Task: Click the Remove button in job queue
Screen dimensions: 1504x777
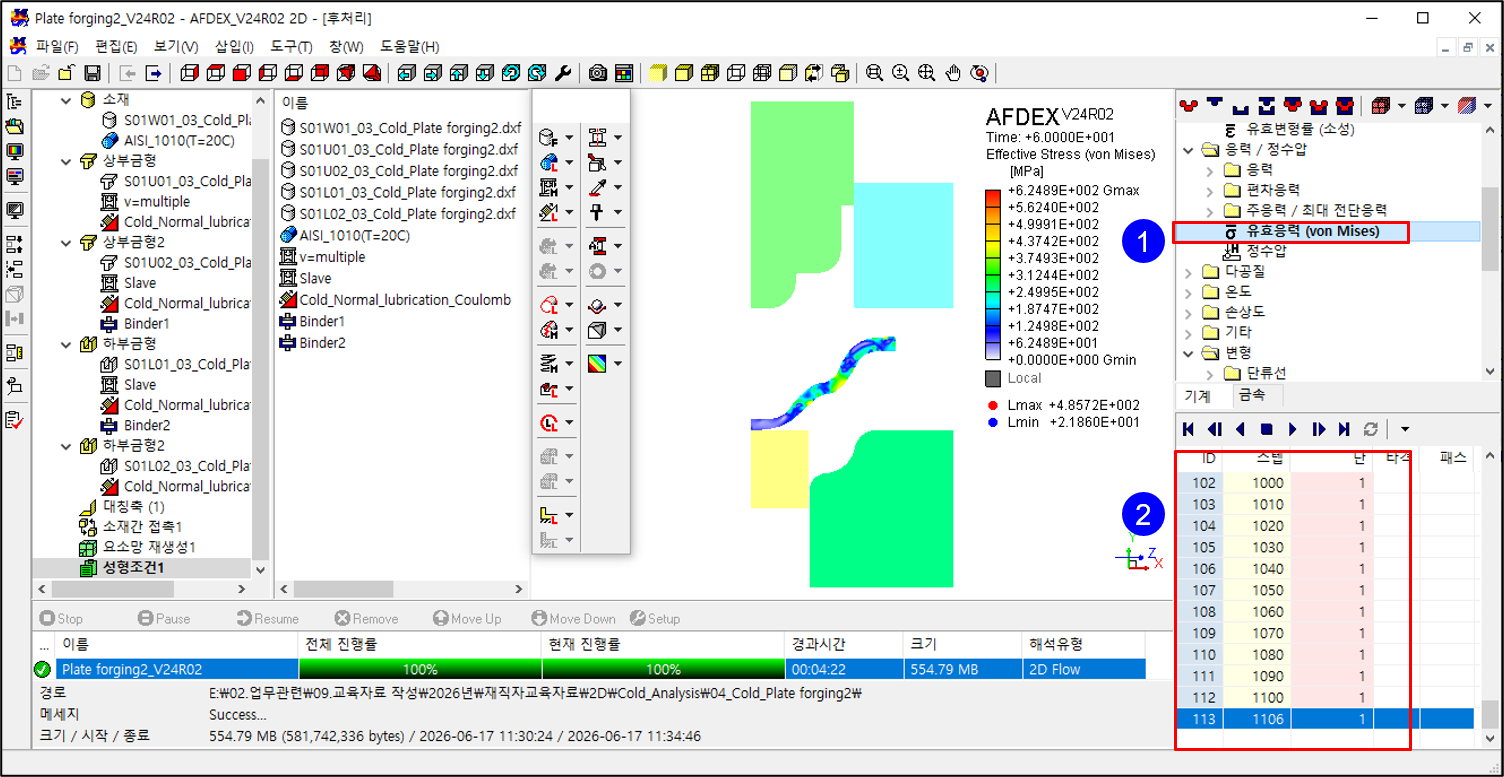Action: (x=366, y=619)
